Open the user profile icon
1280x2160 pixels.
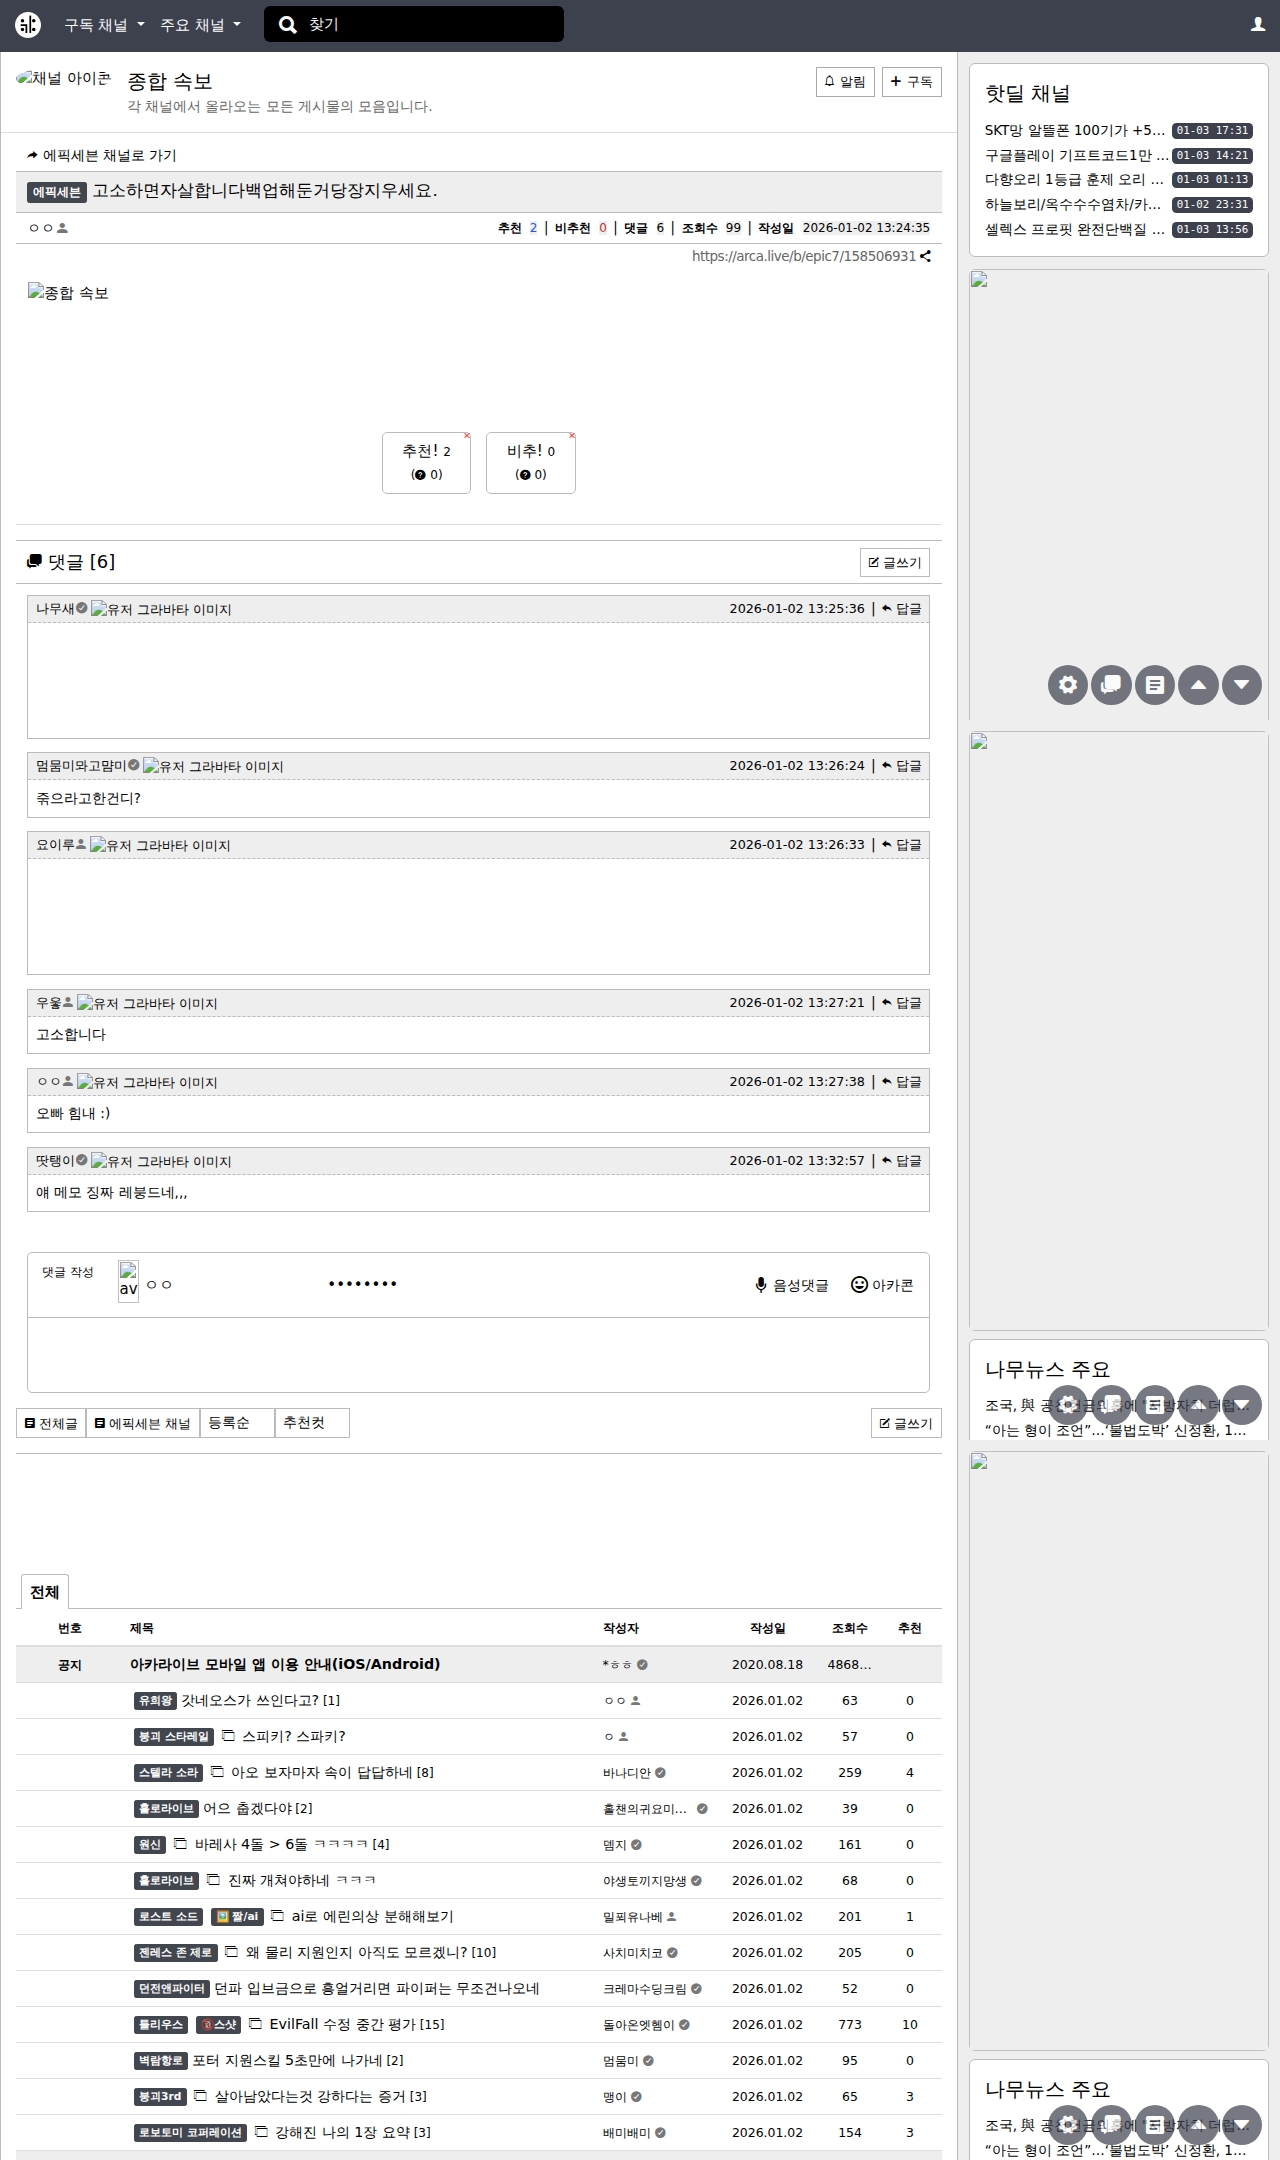[x=1258, y=25]
